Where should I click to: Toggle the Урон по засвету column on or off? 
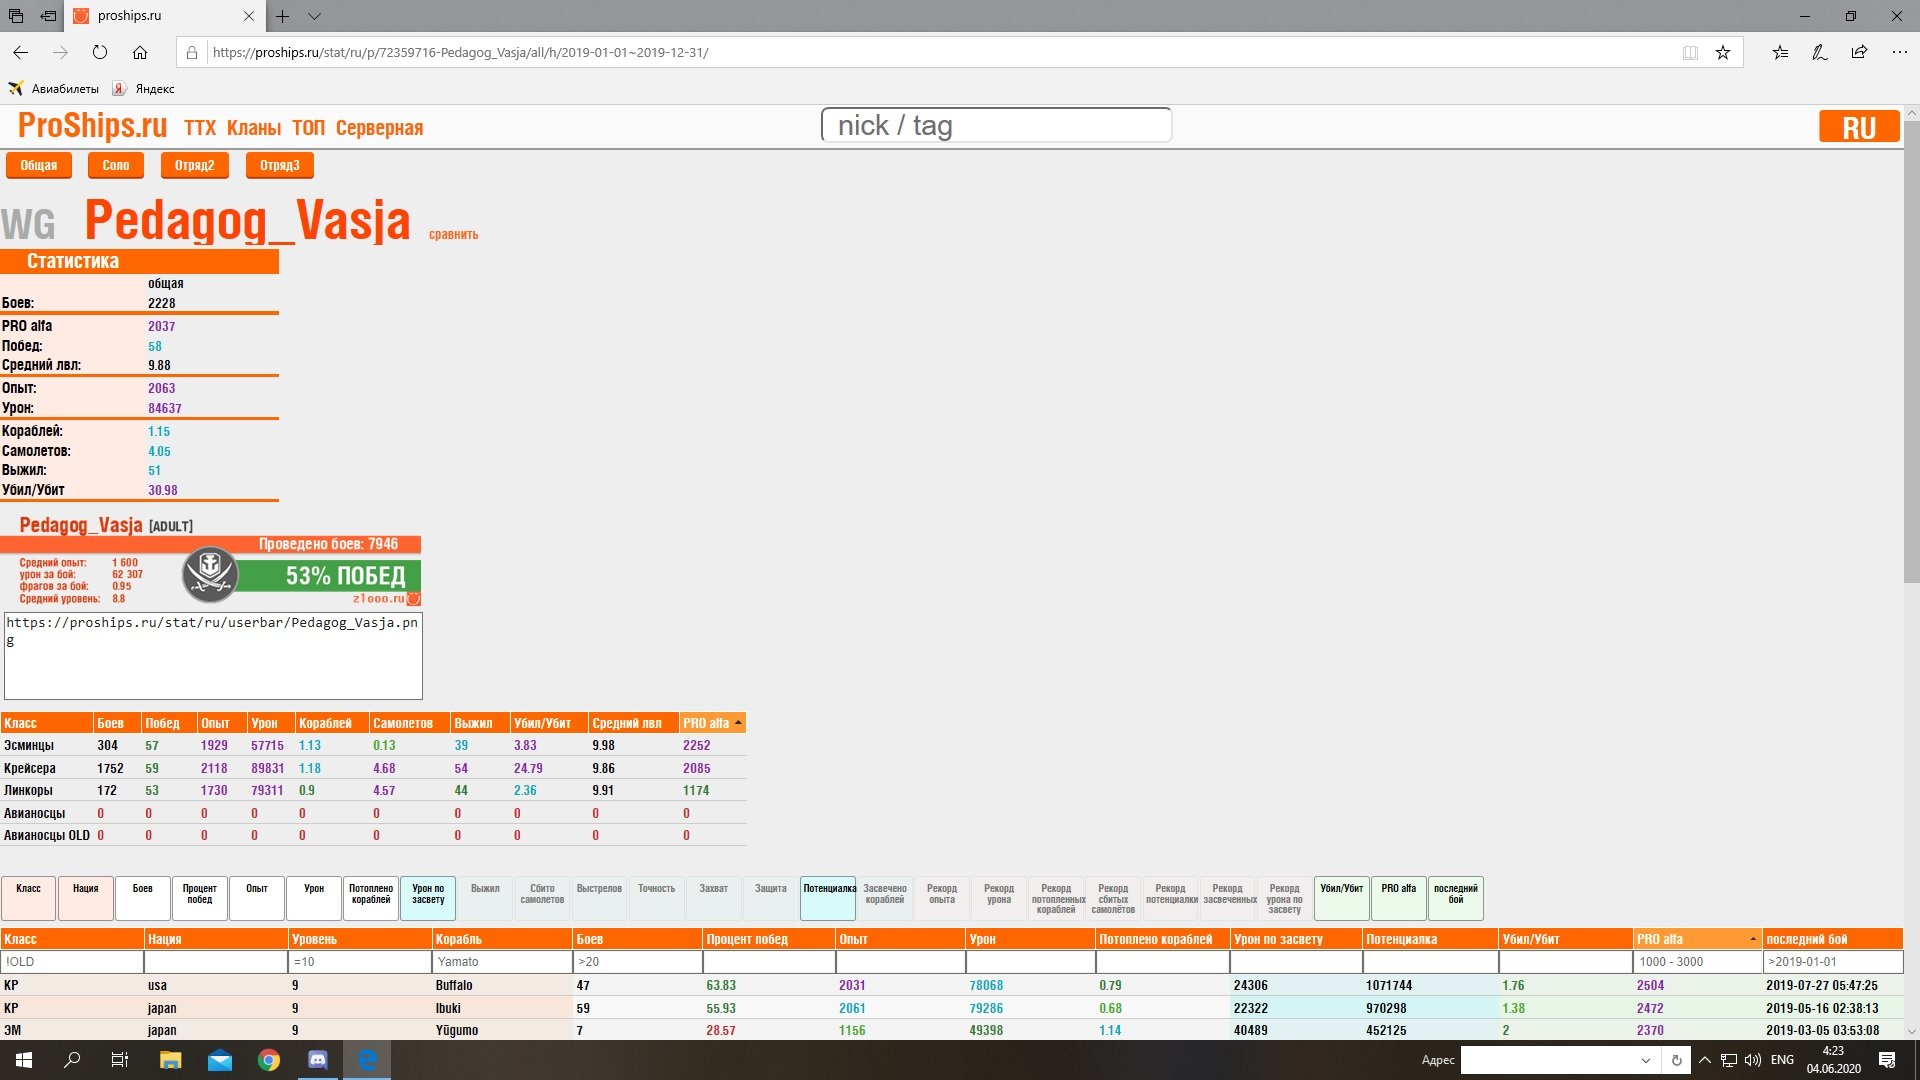(428, 898)
